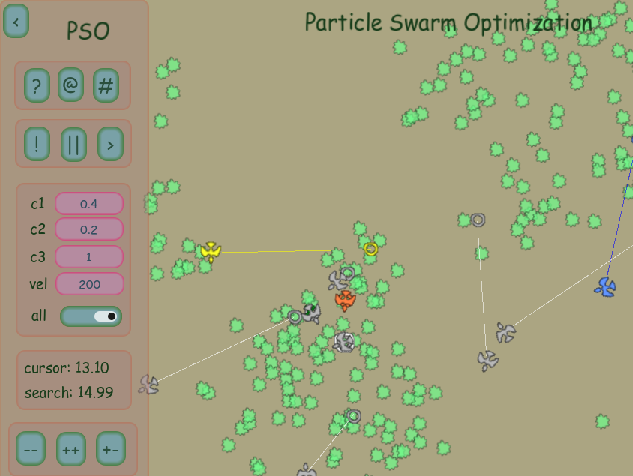
Task: Click the yellow ring target marker
Action: coord(371,249)
